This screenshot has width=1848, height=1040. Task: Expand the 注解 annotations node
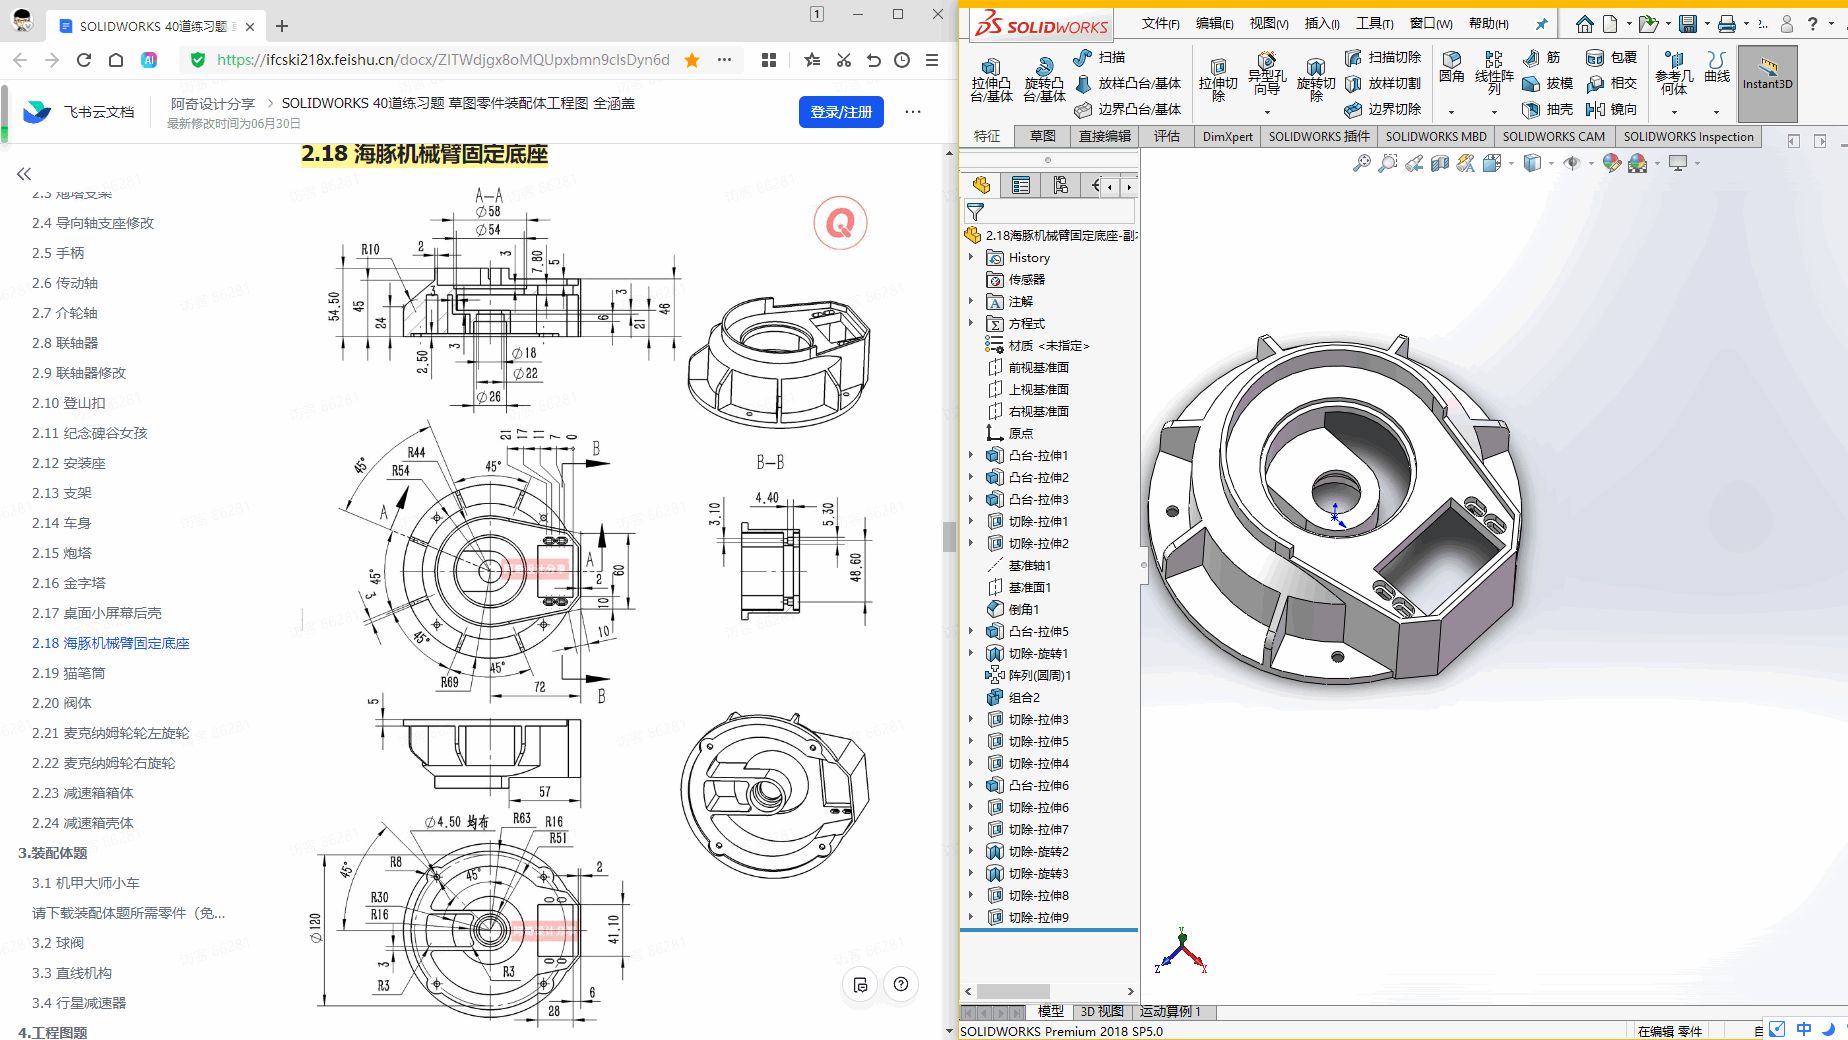tap(970, 301)
